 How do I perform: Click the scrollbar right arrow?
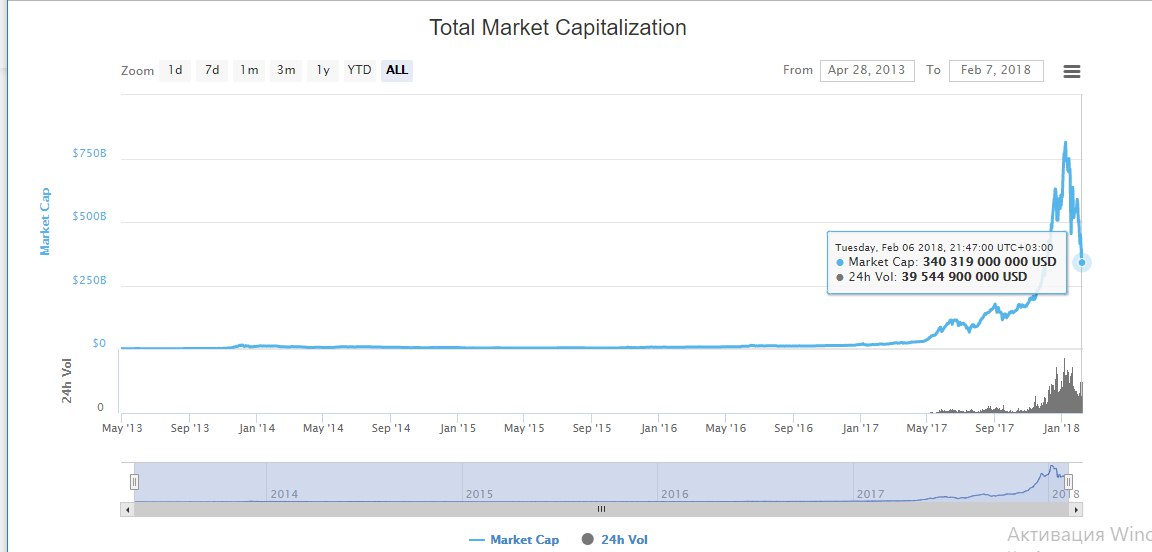pos(1075,509)
